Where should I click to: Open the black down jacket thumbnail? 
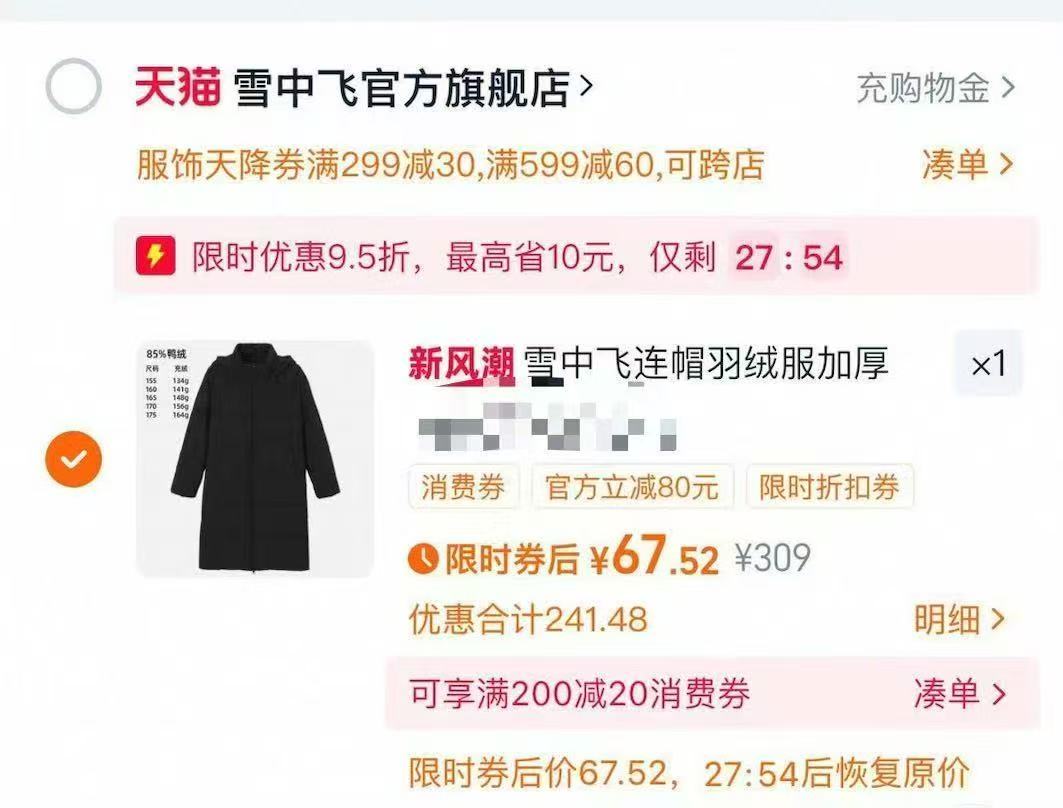(x=255, y=459)
